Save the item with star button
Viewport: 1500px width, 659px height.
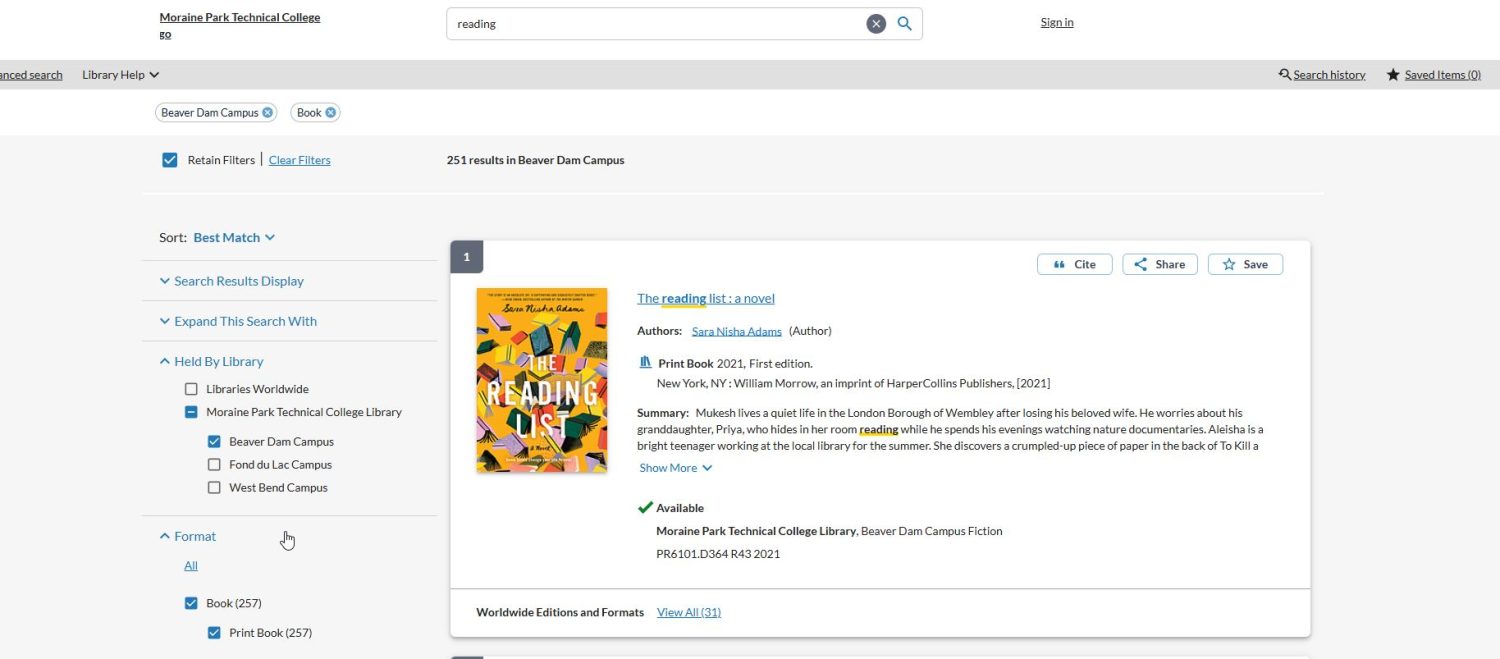click(x=1245, y=264)
